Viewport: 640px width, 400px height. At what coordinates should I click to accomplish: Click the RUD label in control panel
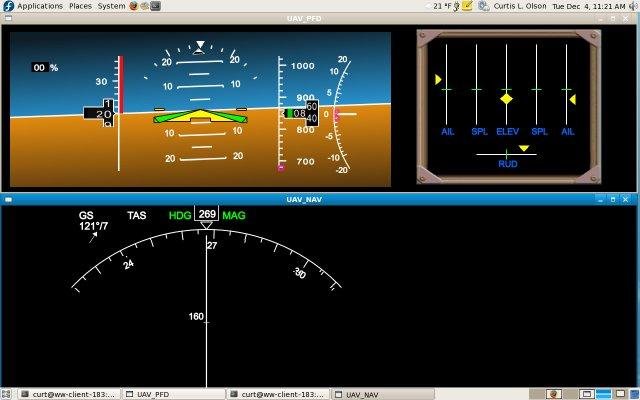click(x=508, y=164)
